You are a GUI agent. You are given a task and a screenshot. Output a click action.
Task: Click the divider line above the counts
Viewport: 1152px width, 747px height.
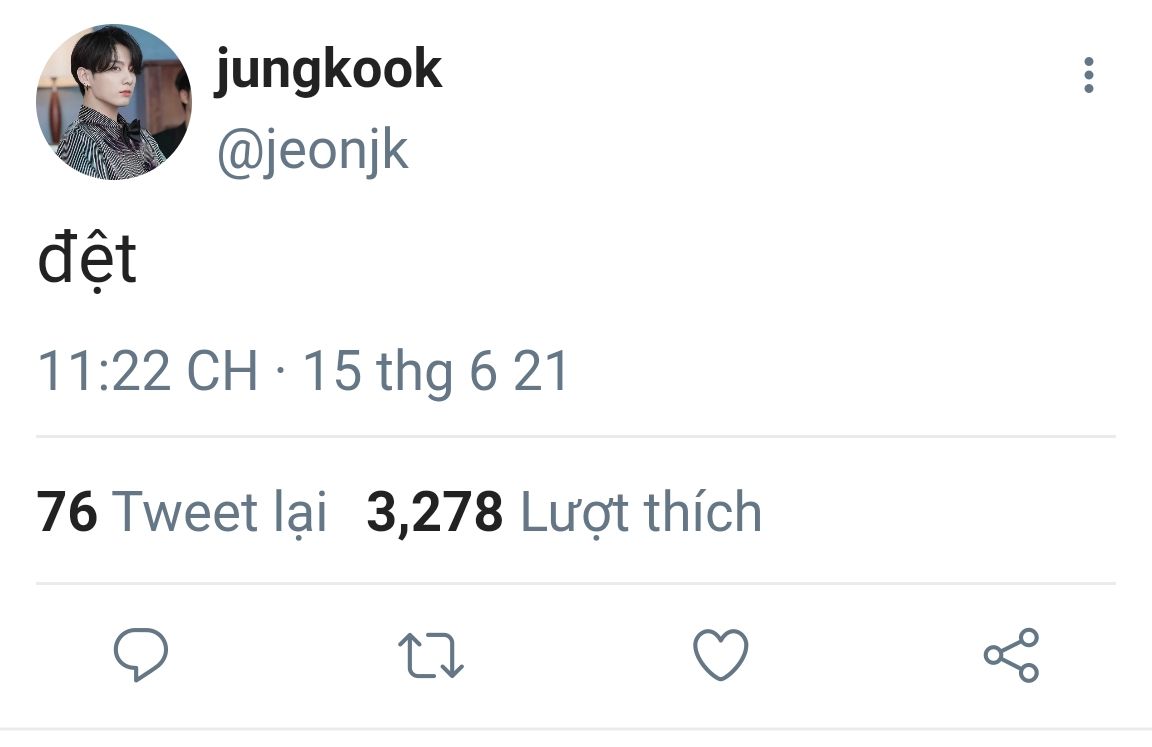(576, 436)
